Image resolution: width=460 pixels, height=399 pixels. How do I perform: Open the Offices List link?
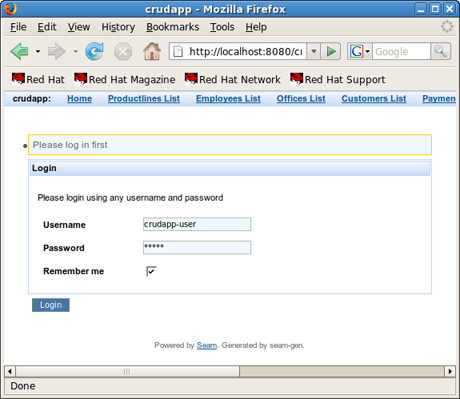pos(301,99)
